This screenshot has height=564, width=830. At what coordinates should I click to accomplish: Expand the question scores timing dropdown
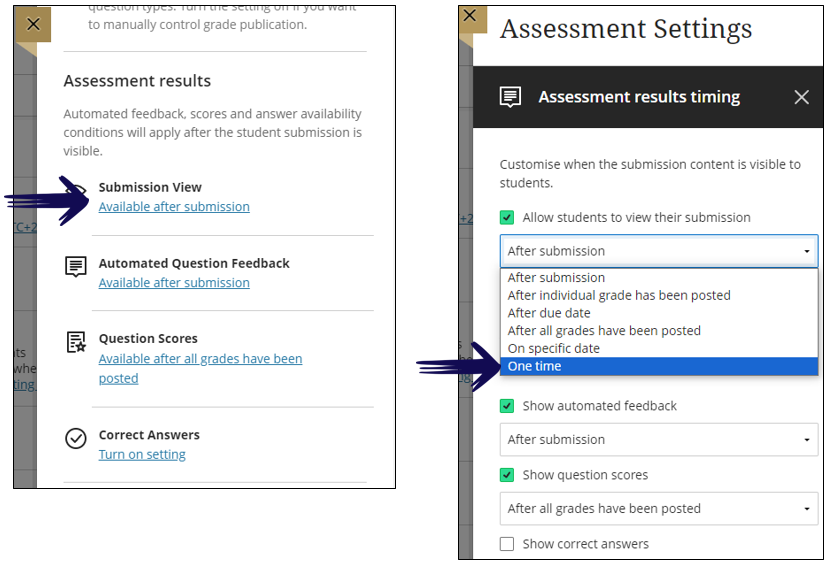pyautogui.click(x=658, y=508)
